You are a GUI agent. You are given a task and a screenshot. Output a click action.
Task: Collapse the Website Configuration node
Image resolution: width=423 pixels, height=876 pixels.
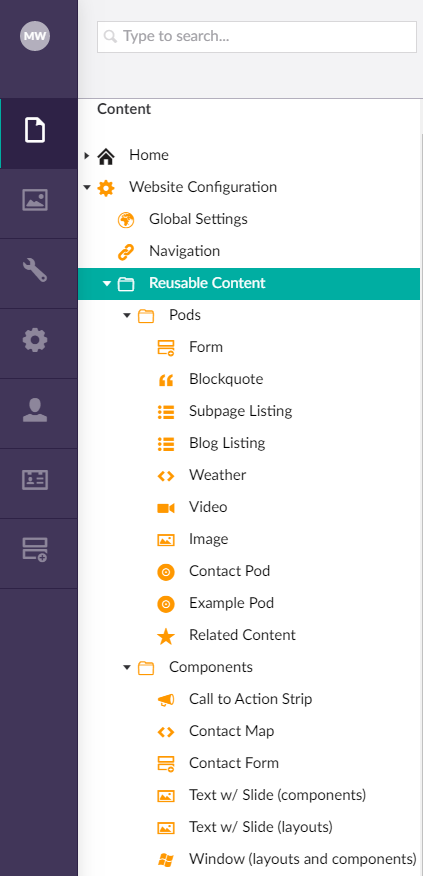[x=87, y=187]
